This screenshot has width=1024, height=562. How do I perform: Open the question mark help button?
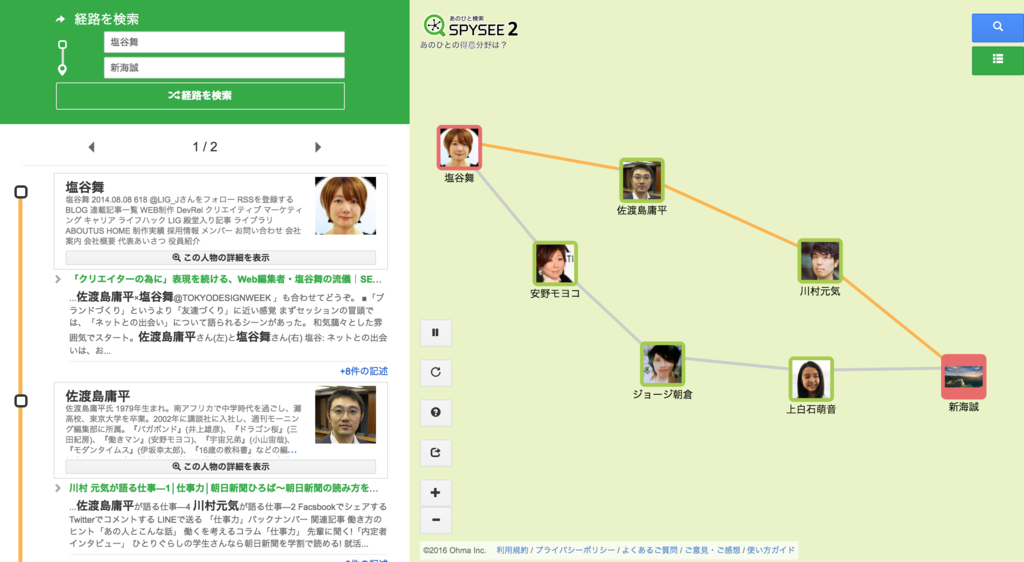point(436,413)
